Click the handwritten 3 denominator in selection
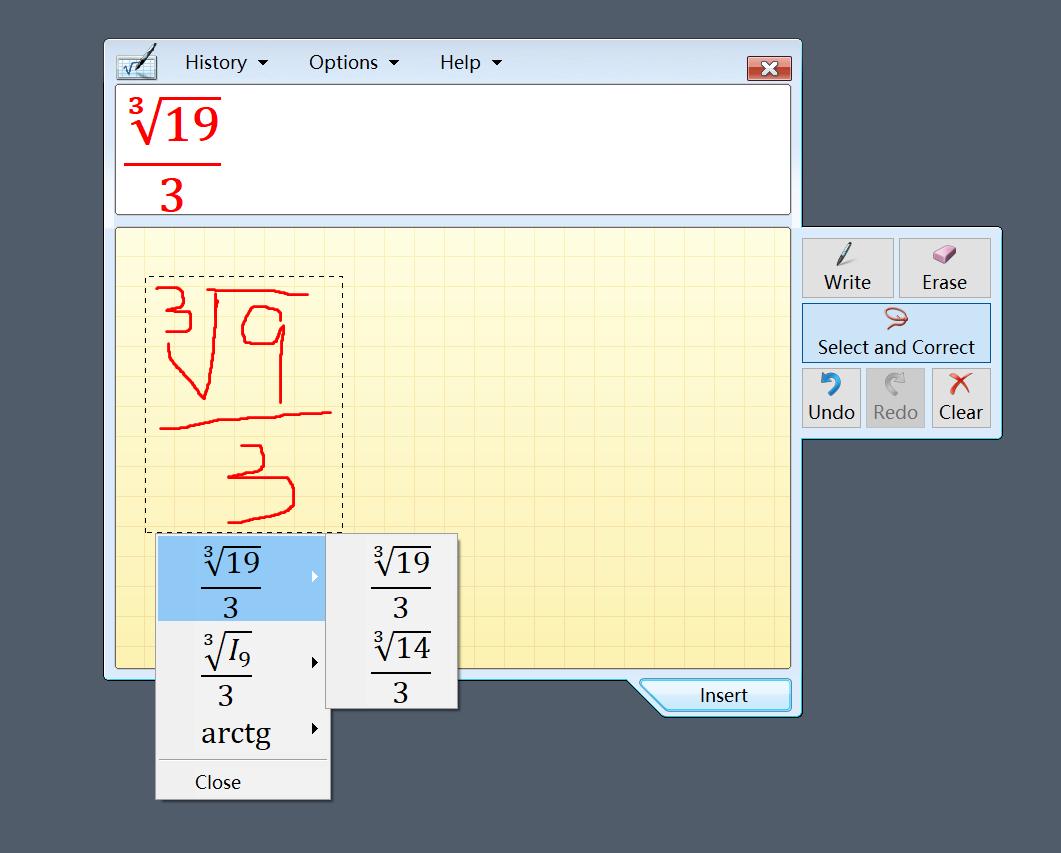This screenshot has width=1061, height=853. (261, 484)
